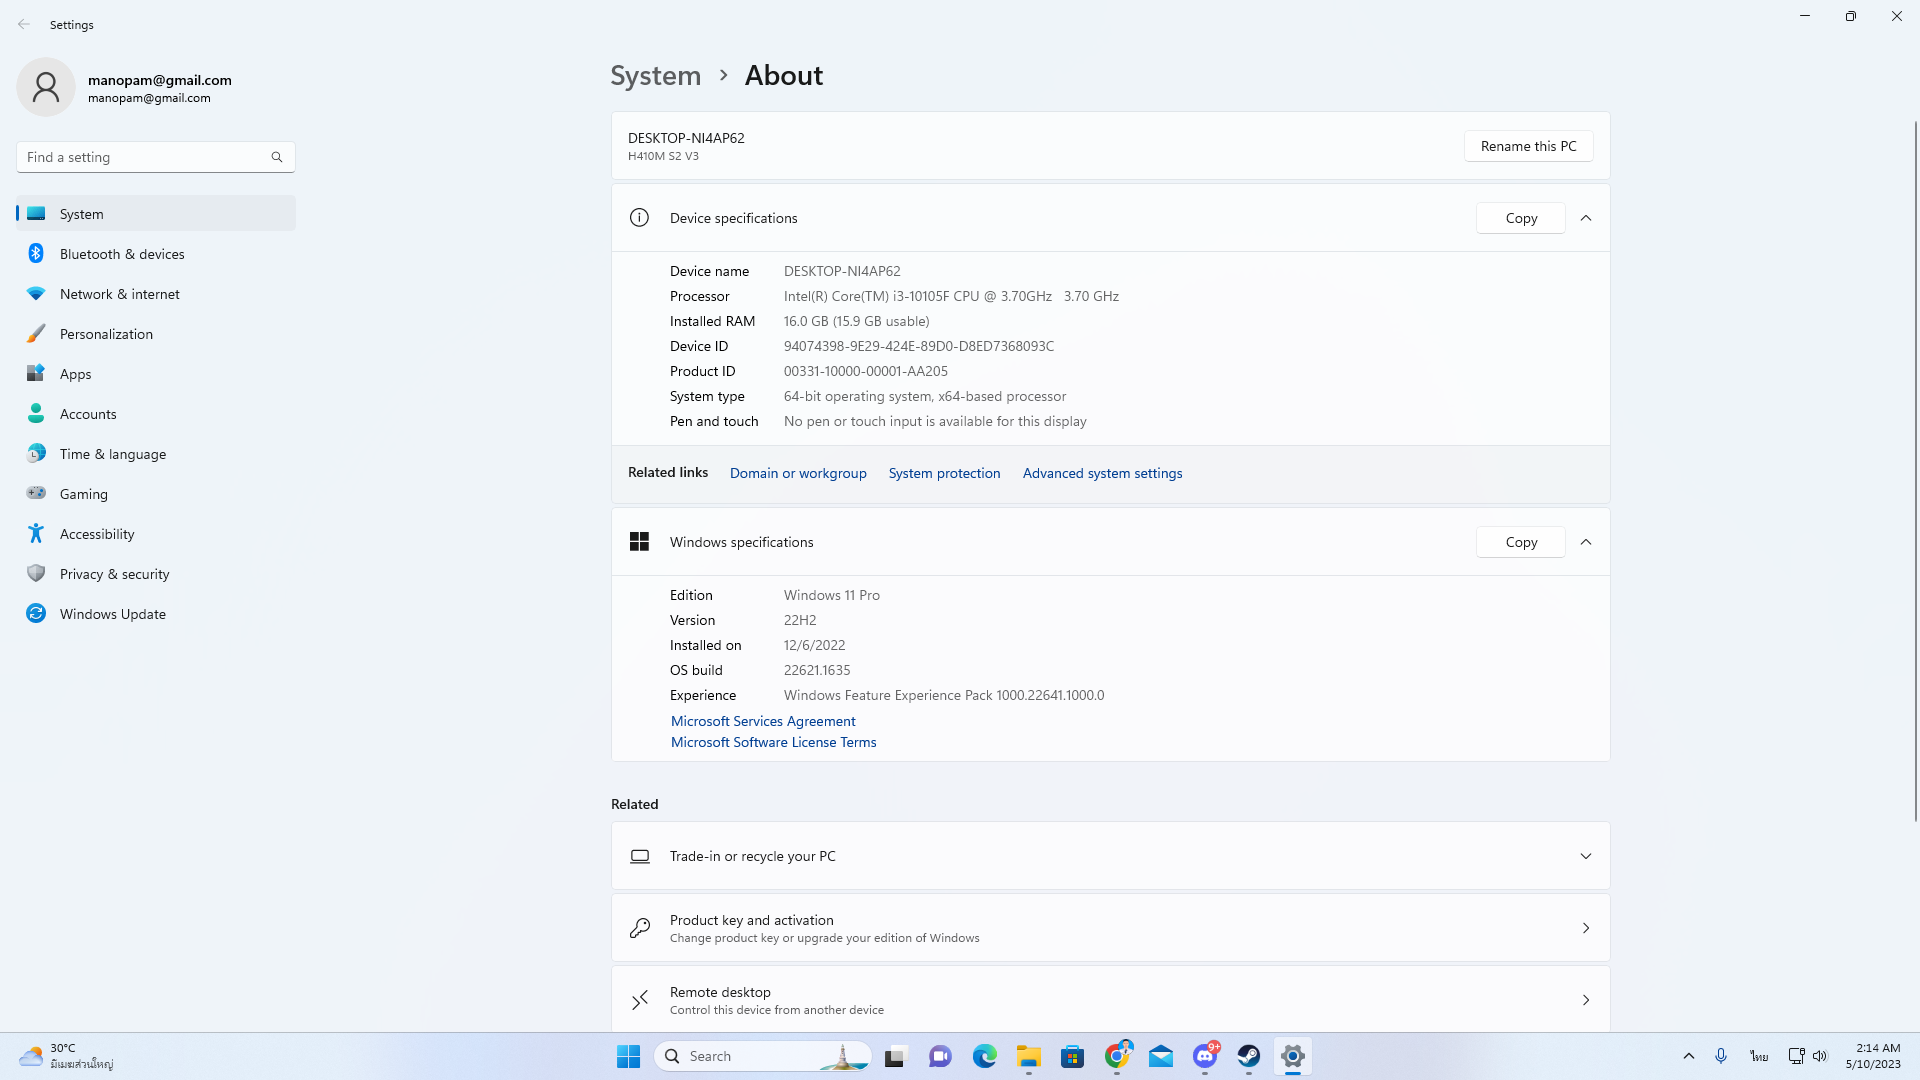Open Advanced system settings link
1920x1080 pixels.
coord(1102,473)
